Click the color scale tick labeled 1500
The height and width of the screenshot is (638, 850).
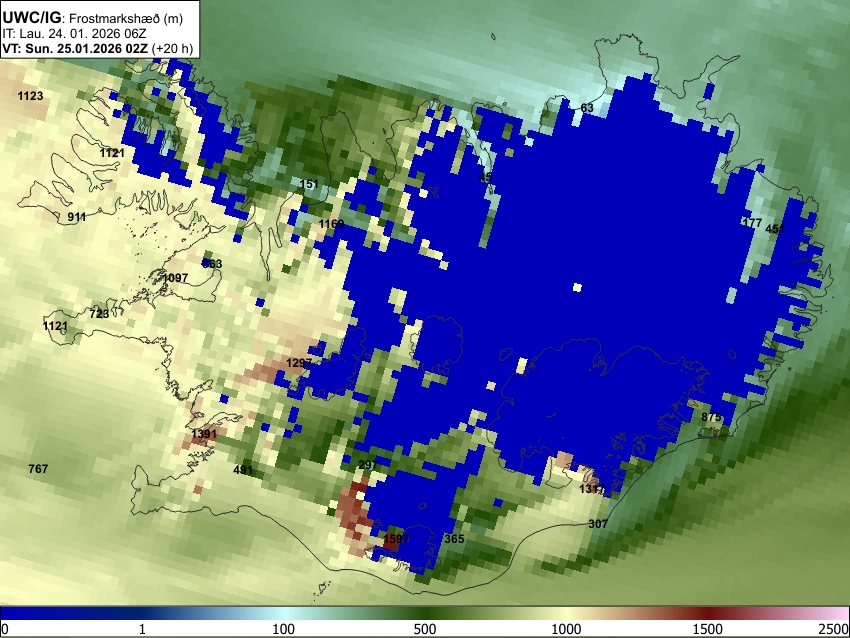[x=708, y=629]
